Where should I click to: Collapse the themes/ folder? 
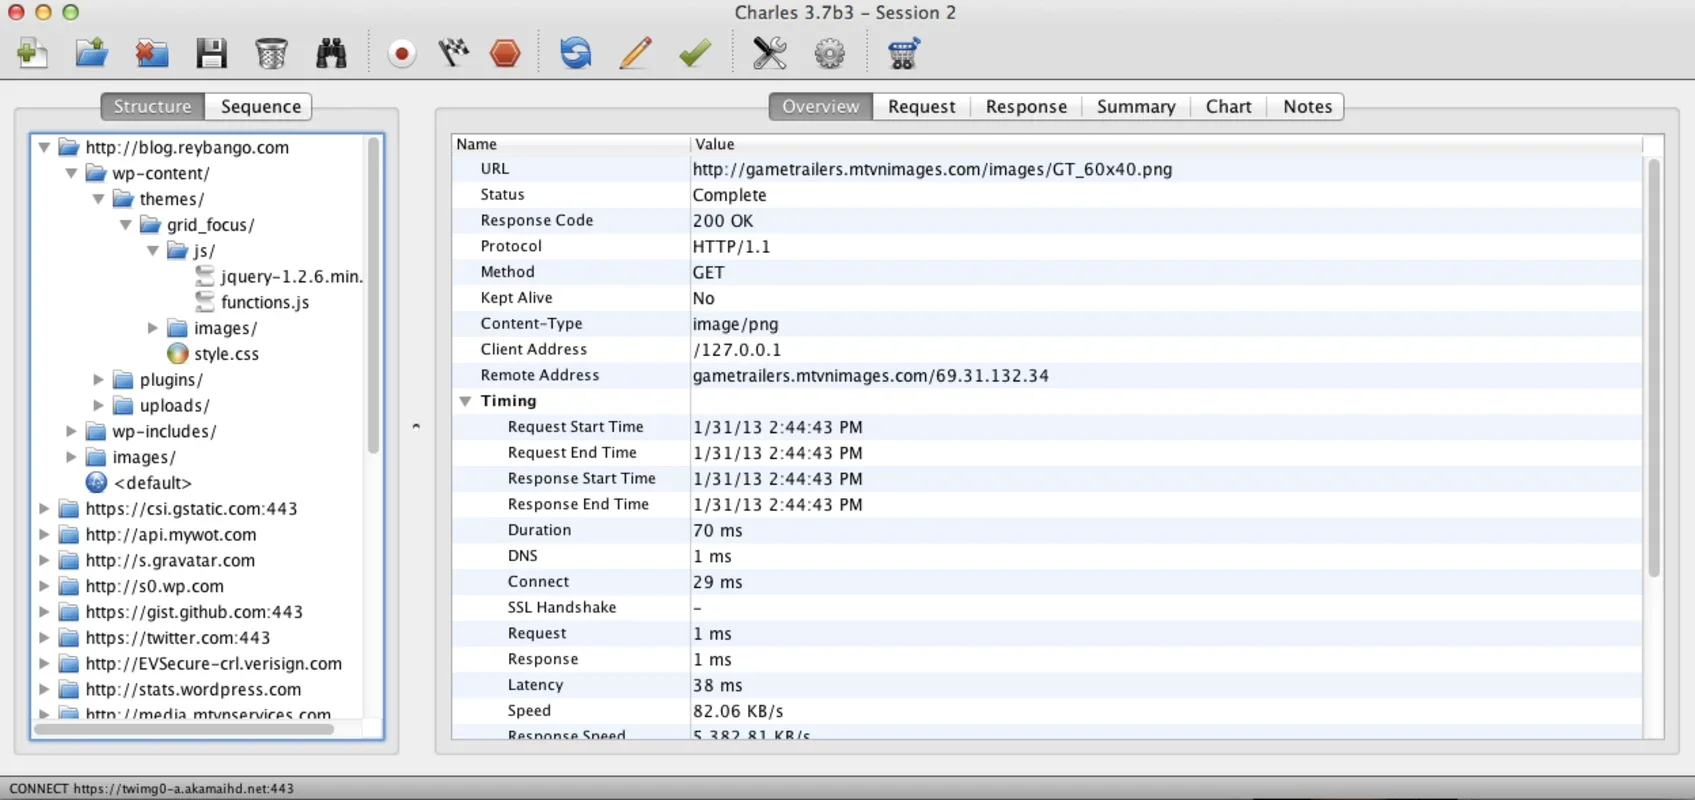tap(98, 199)
